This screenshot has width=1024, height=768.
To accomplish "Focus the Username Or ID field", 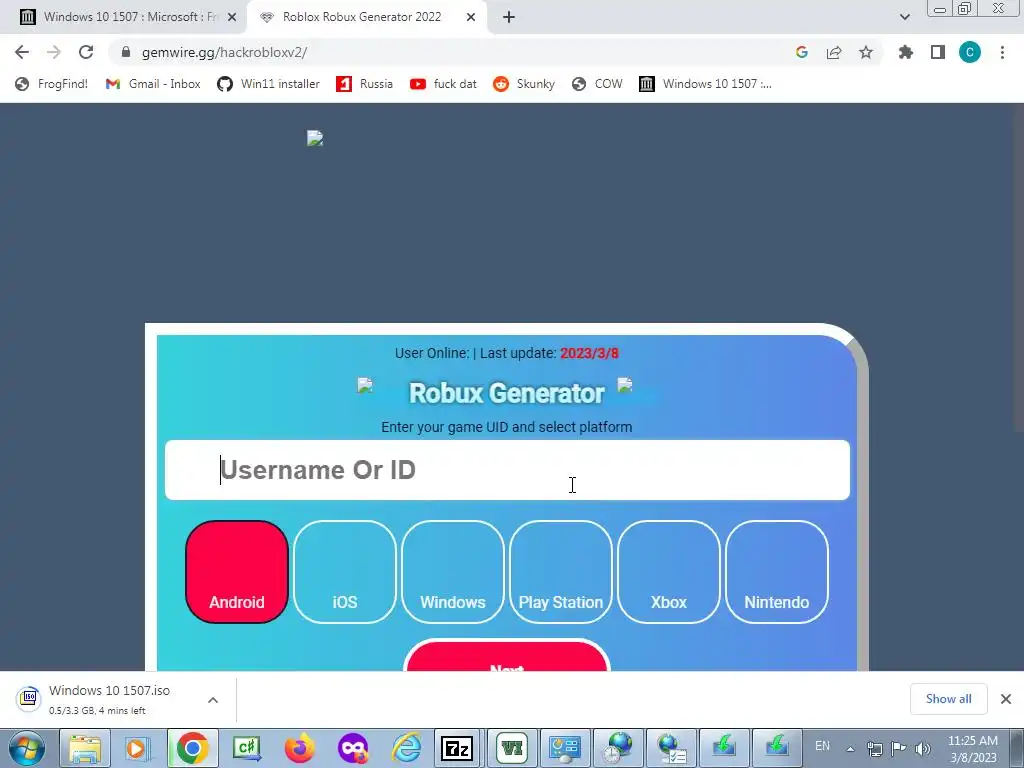I will pos(507,470).
